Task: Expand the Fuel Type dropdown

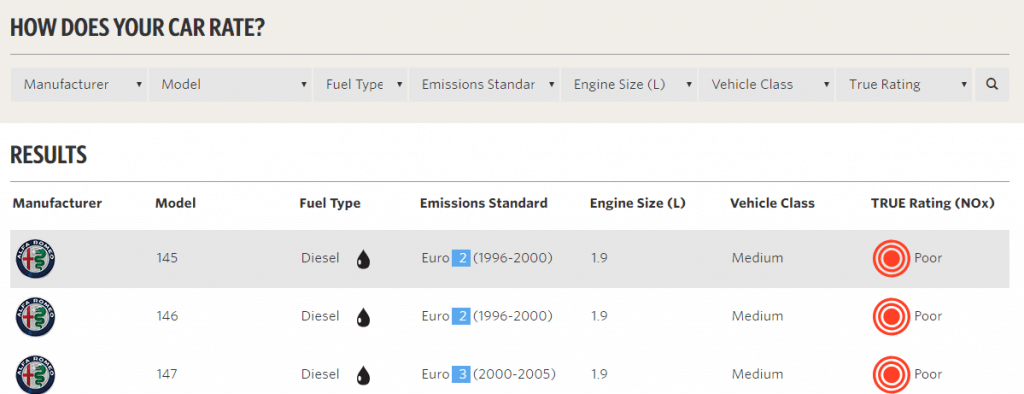Action: [x=360, y=84]
